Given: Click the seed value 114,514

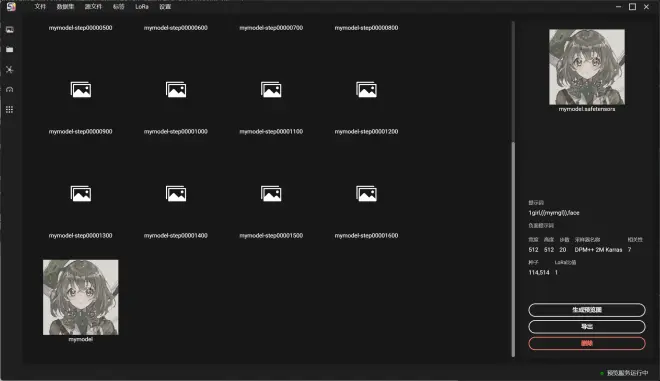Looking at the screenshot, I should tap(539, 273).
